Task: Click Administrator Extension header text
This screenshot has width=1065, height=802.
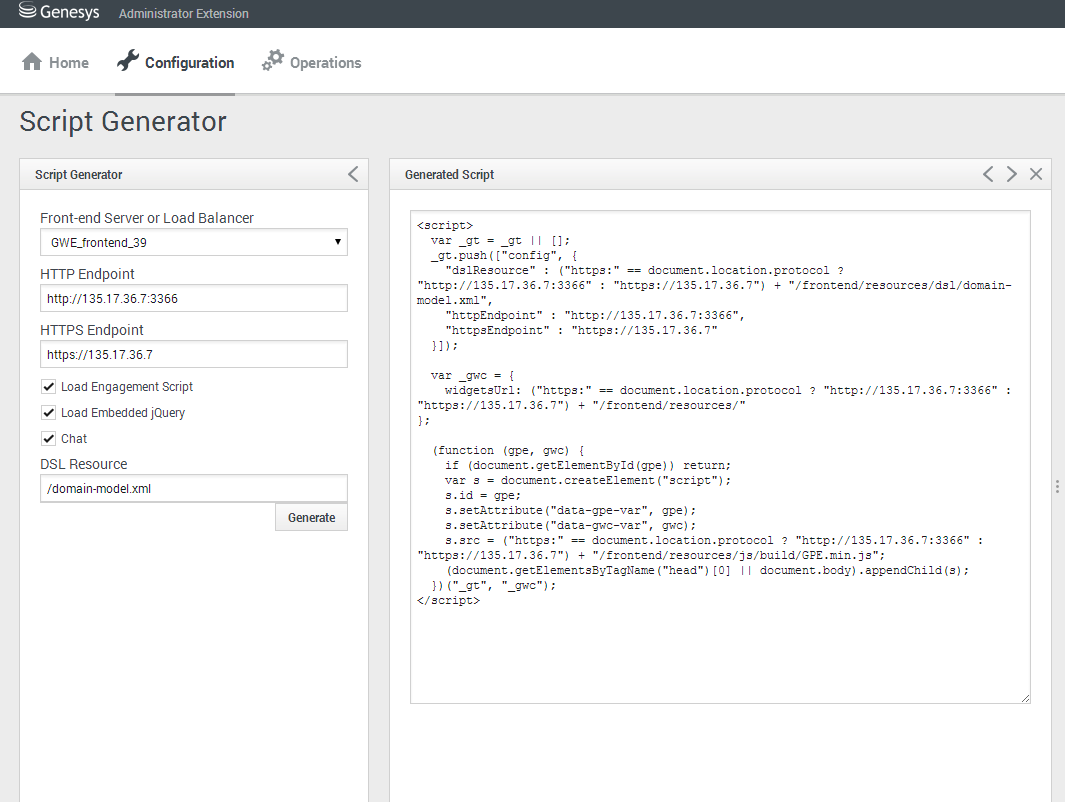Action: 183,14
